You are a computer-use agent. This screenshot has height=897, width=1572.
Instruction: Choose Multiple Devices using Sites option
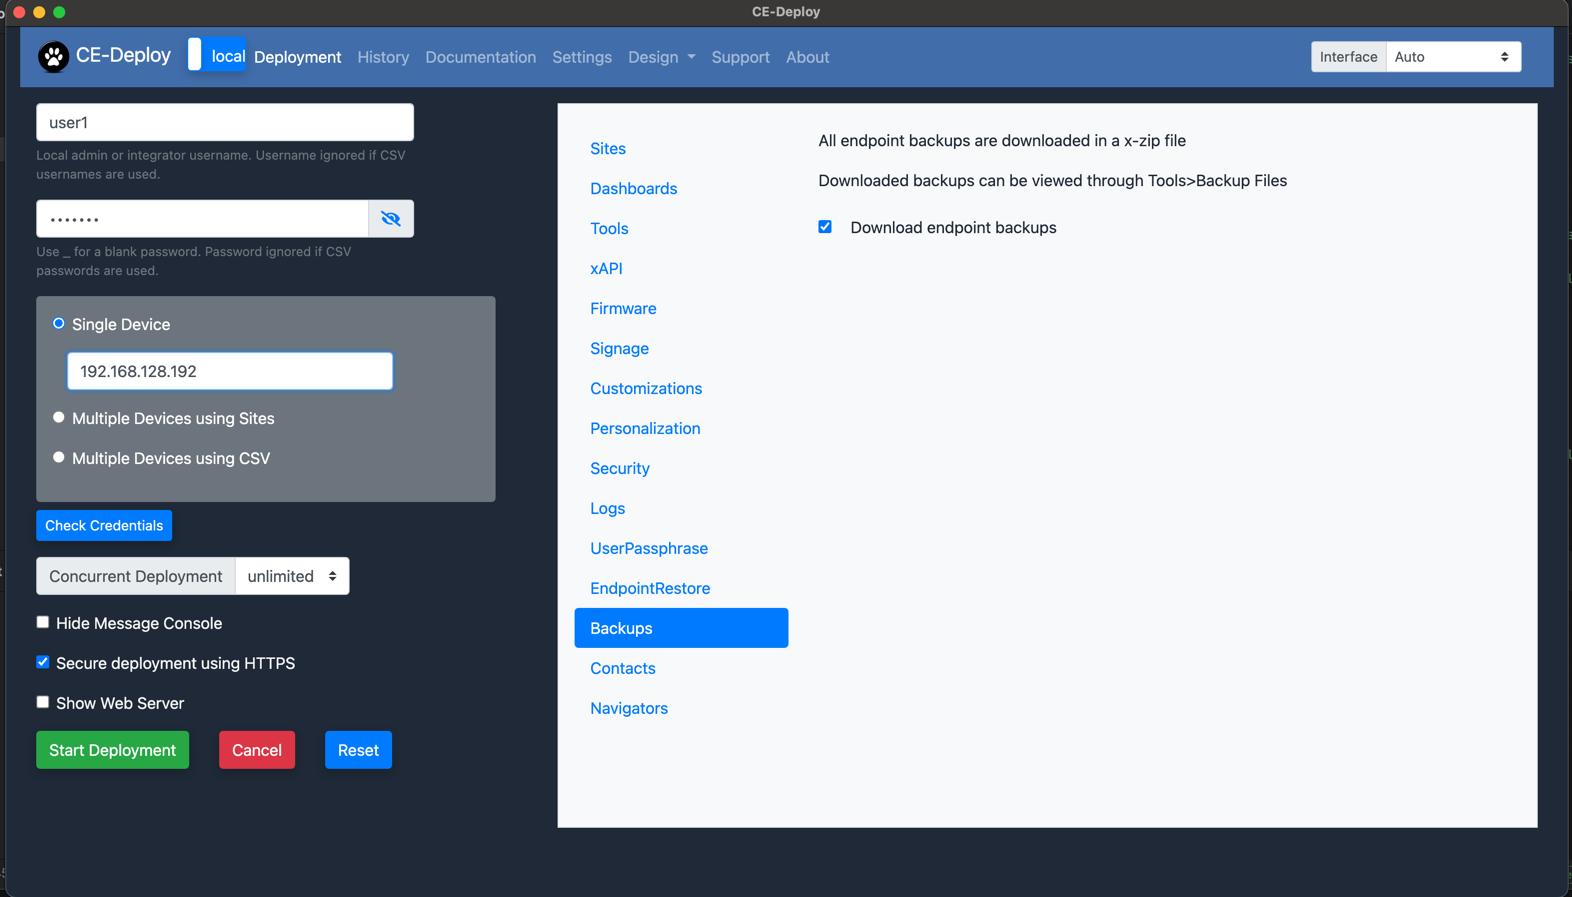(x=59, y=418)
